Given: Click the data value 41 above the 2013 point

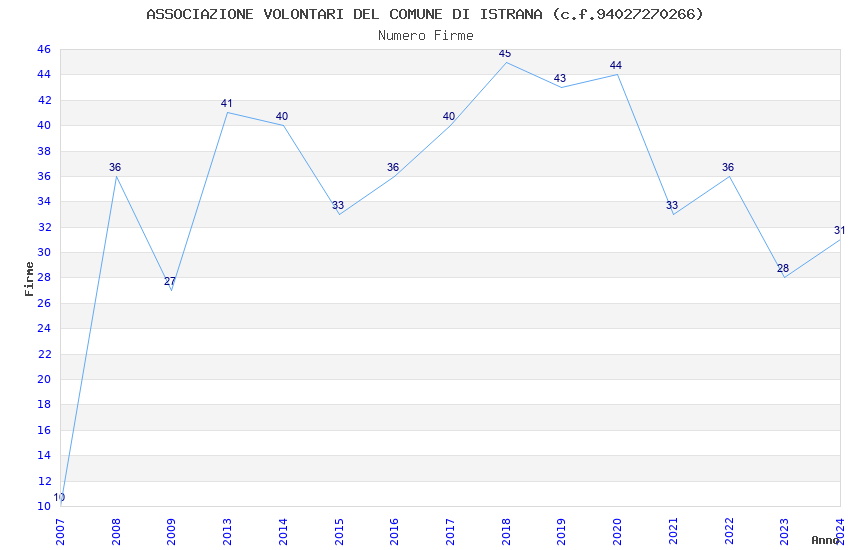Looking at the screenshot, I should pyautogui.click(x=227, y=103).
